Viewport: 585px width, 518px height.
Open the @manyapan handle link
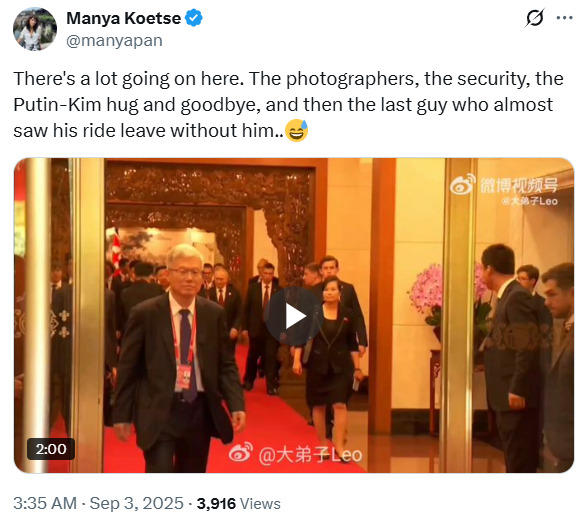coord(114,41)
